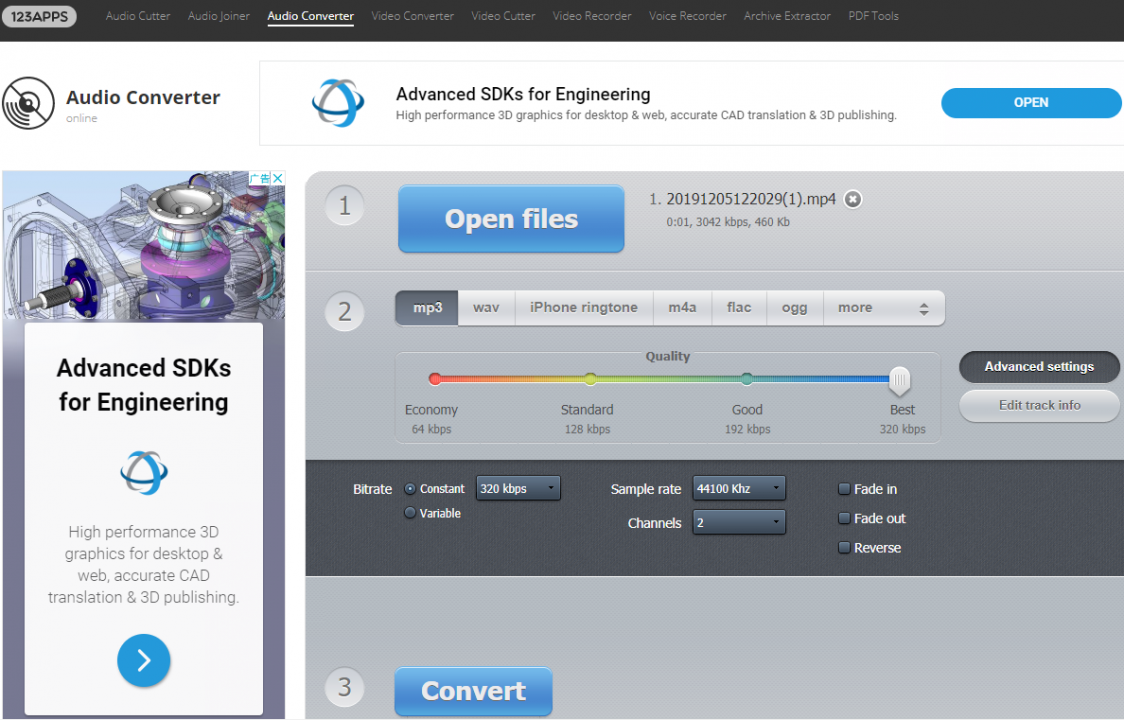
Task: Click the file info '0:01, 3042 kbps, 460 Kb'
Action: (x=728, y=222)
